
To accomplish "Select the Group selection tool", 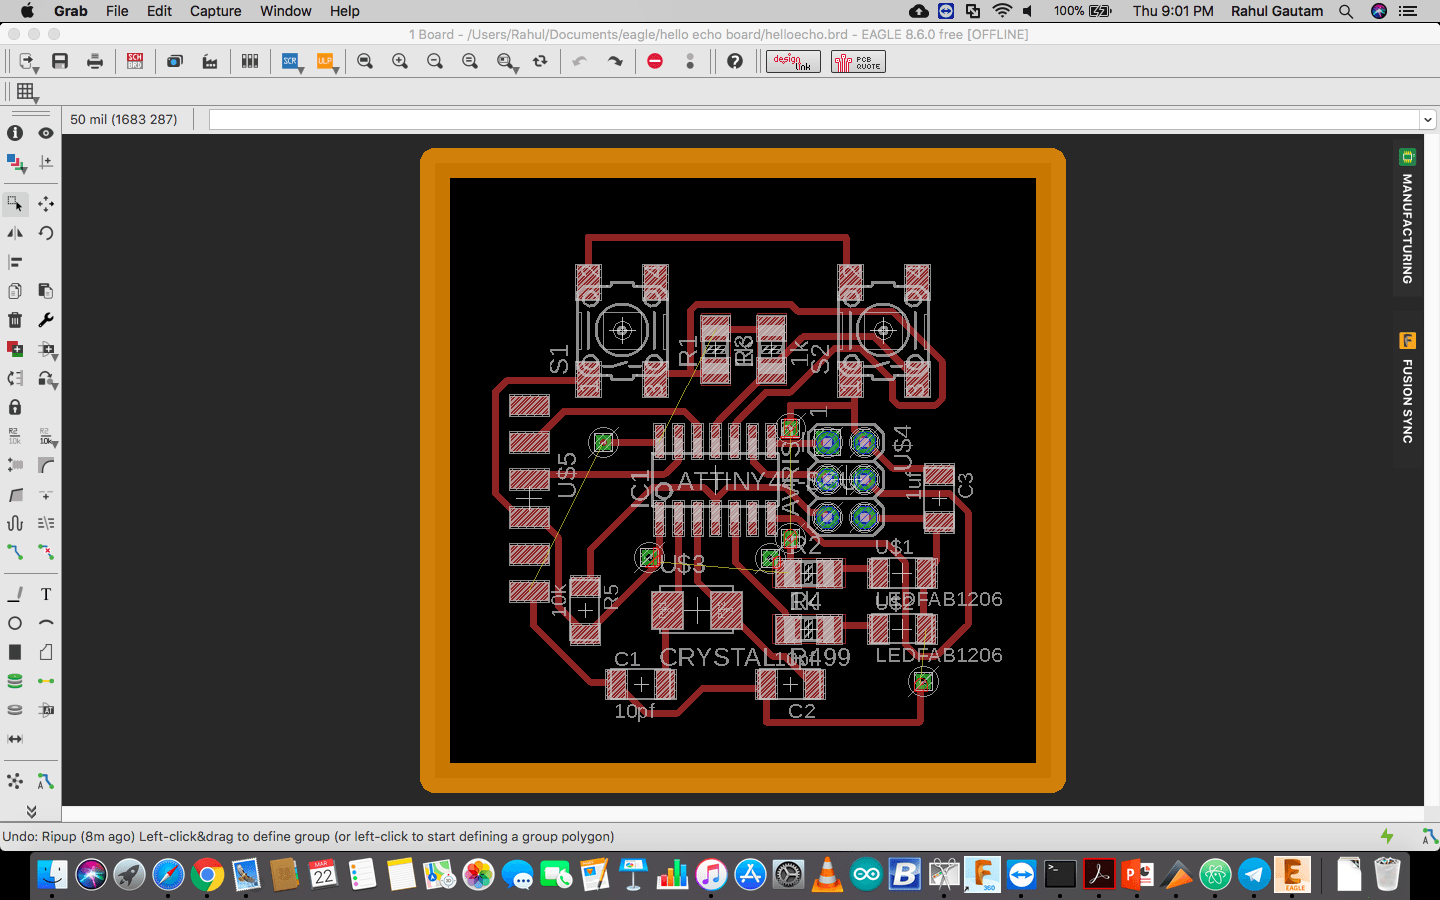I will pyautogui.click(x=15, y=204).
